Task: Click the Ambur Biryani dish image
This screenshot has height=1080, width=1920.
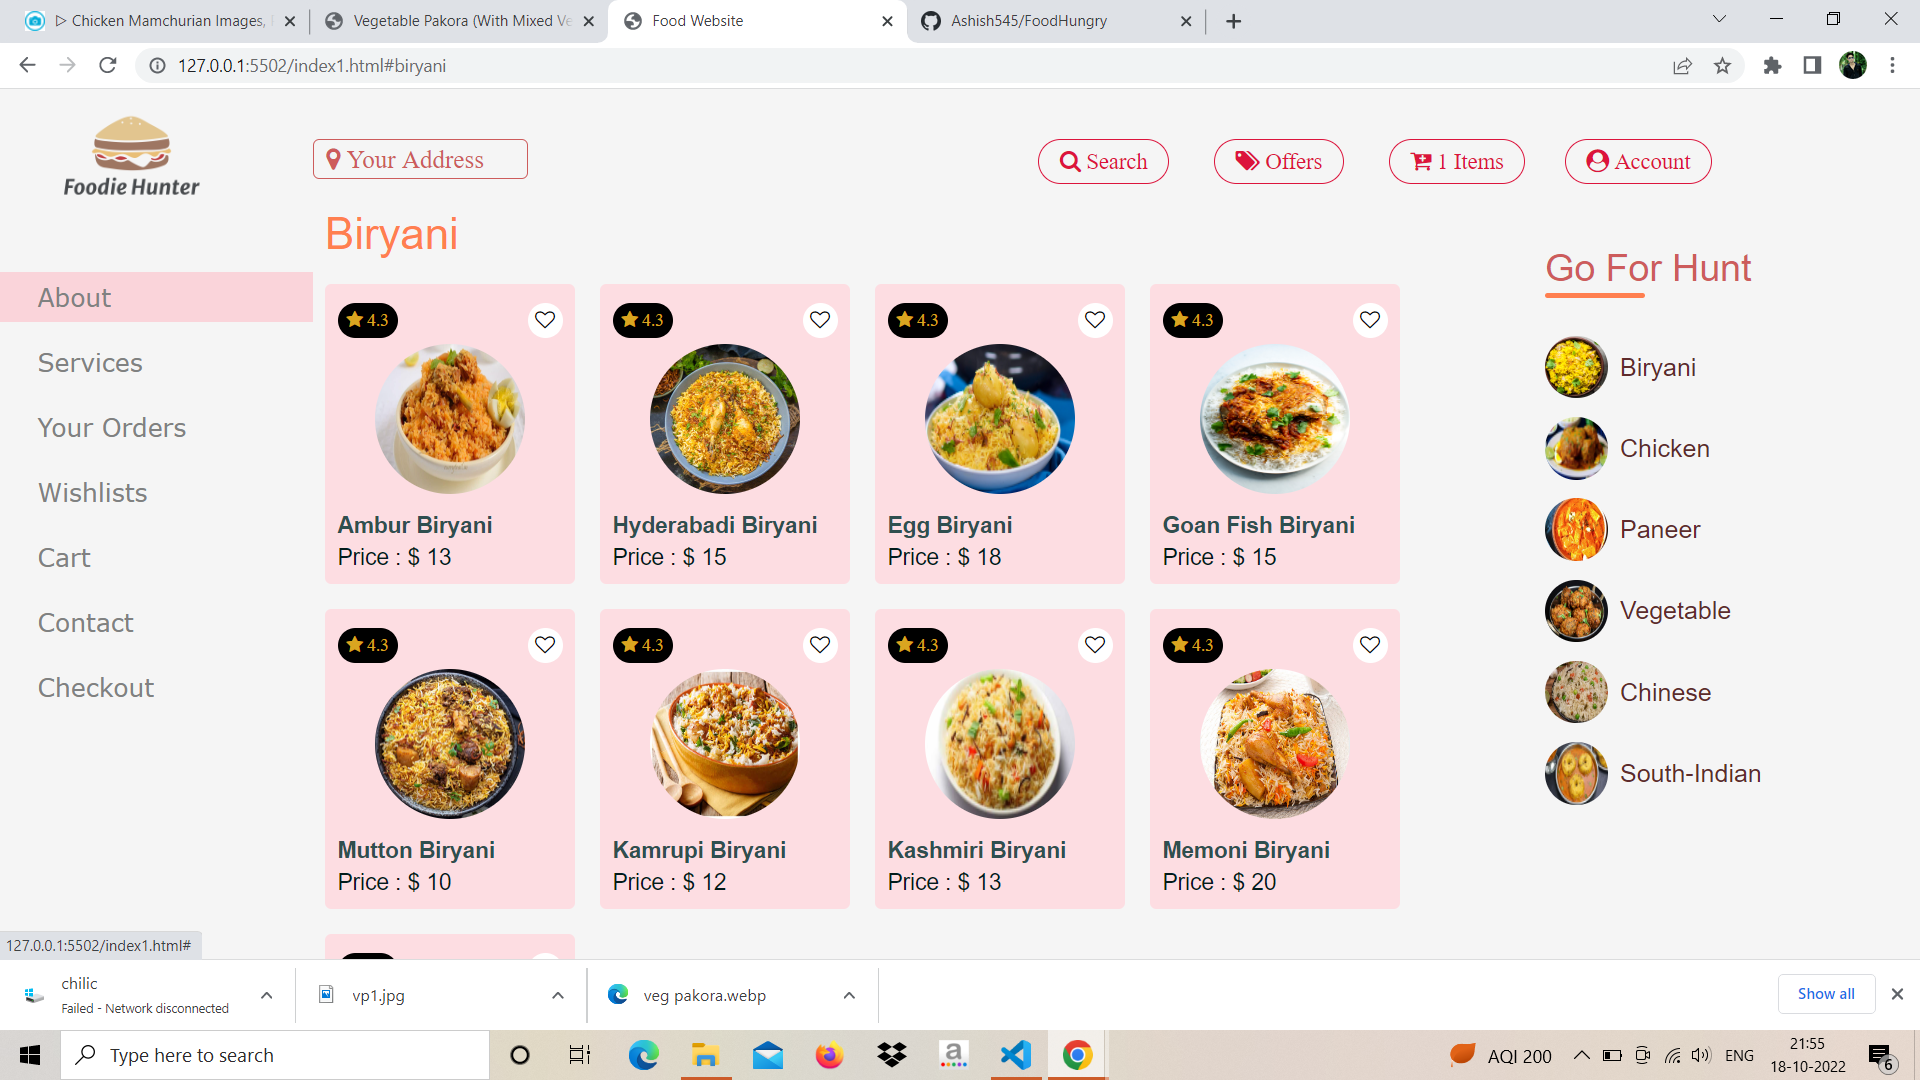Action: point(450,419)
